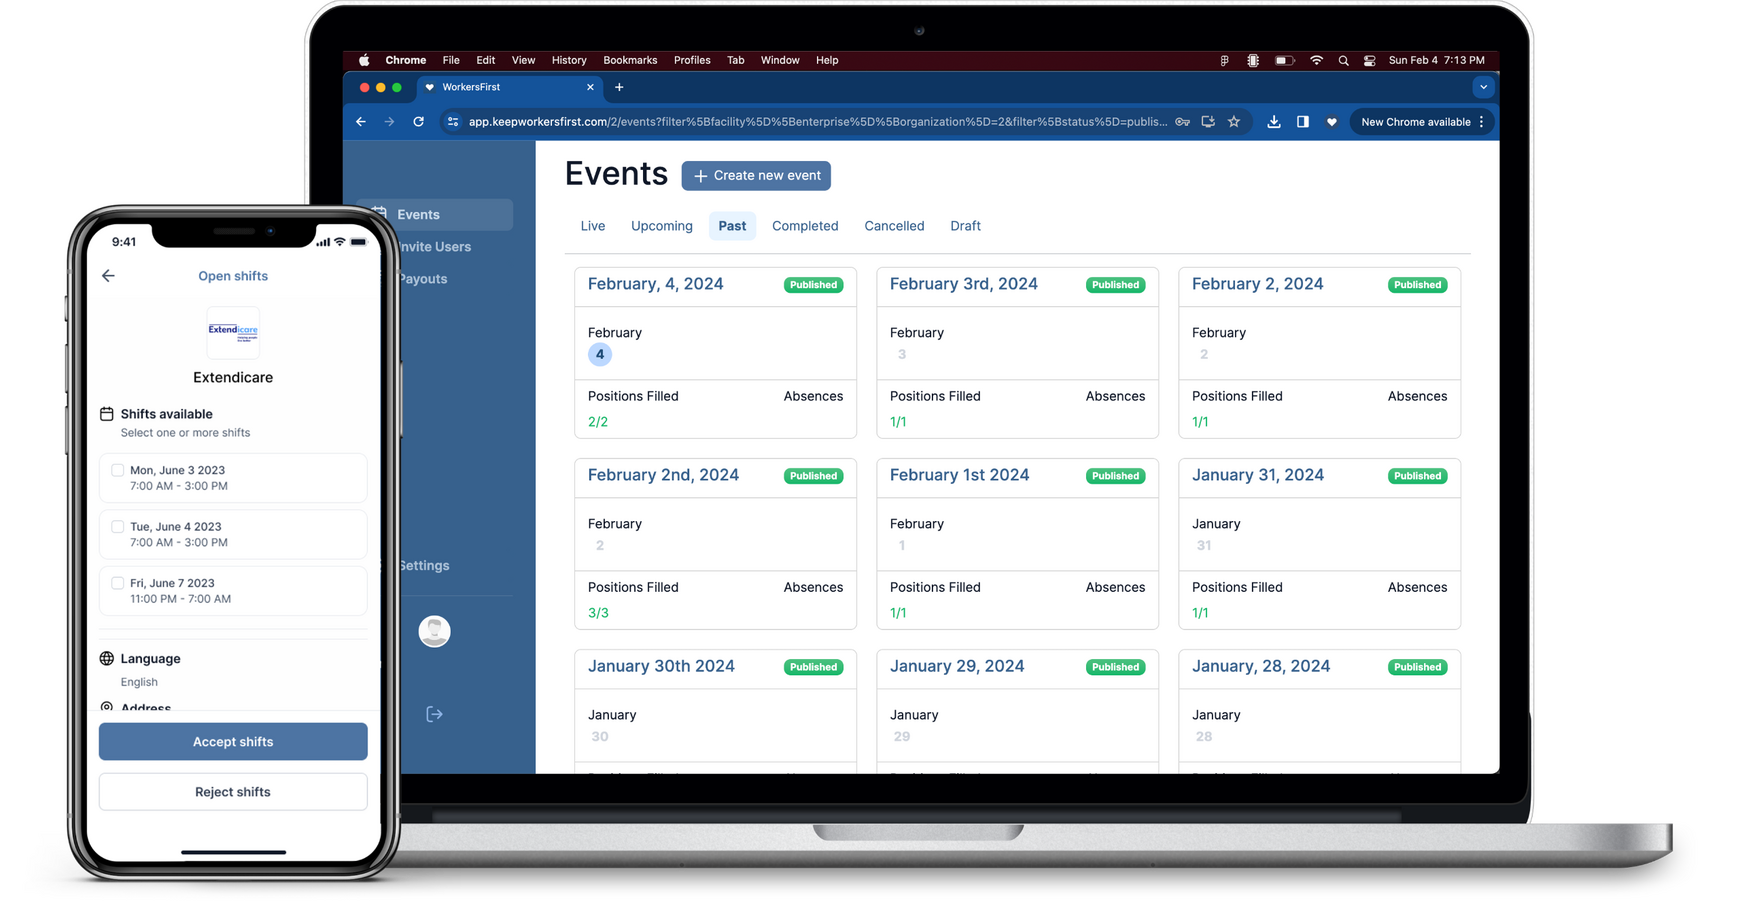The image size is (1740, 905).
Task: Tap the Accept shifts button
Action: [x=233, y=742]
